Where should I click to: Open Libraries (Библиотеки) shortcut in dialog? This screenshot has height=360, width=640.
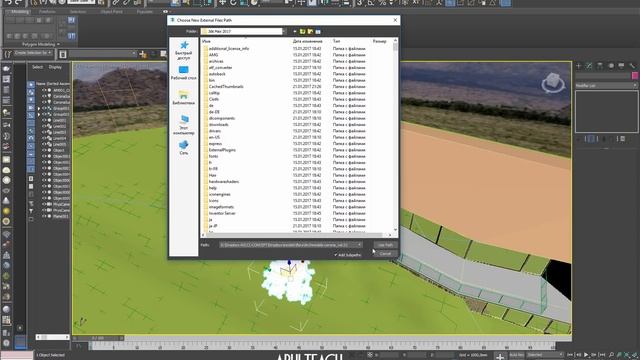pyautogui.click(x=184, y=97)
